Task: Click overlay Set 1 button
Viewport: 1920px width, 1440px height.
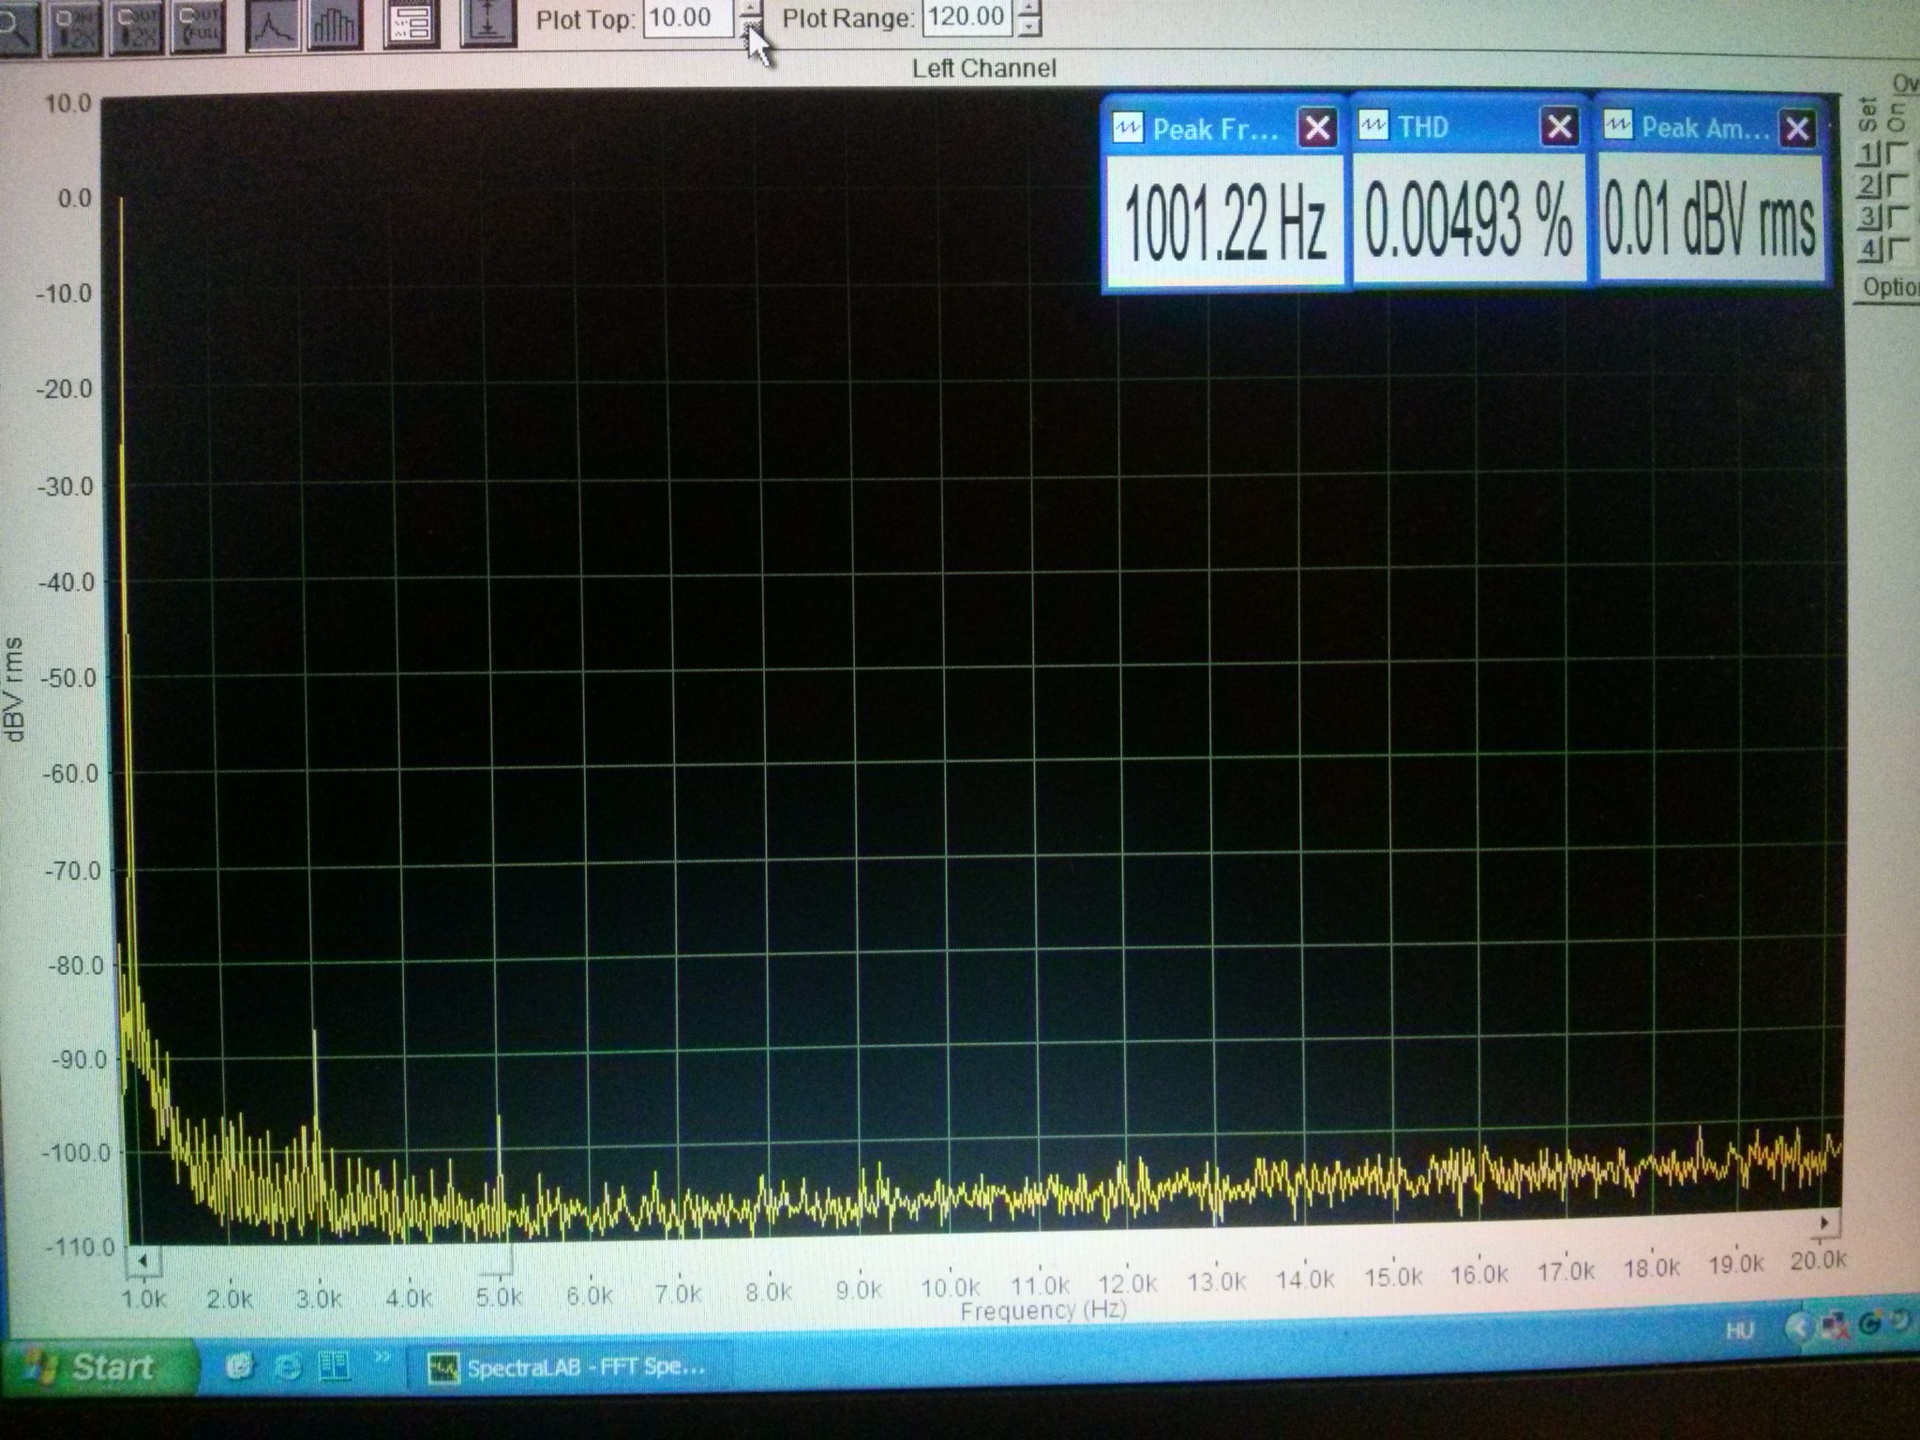Action: point(1868,154)
